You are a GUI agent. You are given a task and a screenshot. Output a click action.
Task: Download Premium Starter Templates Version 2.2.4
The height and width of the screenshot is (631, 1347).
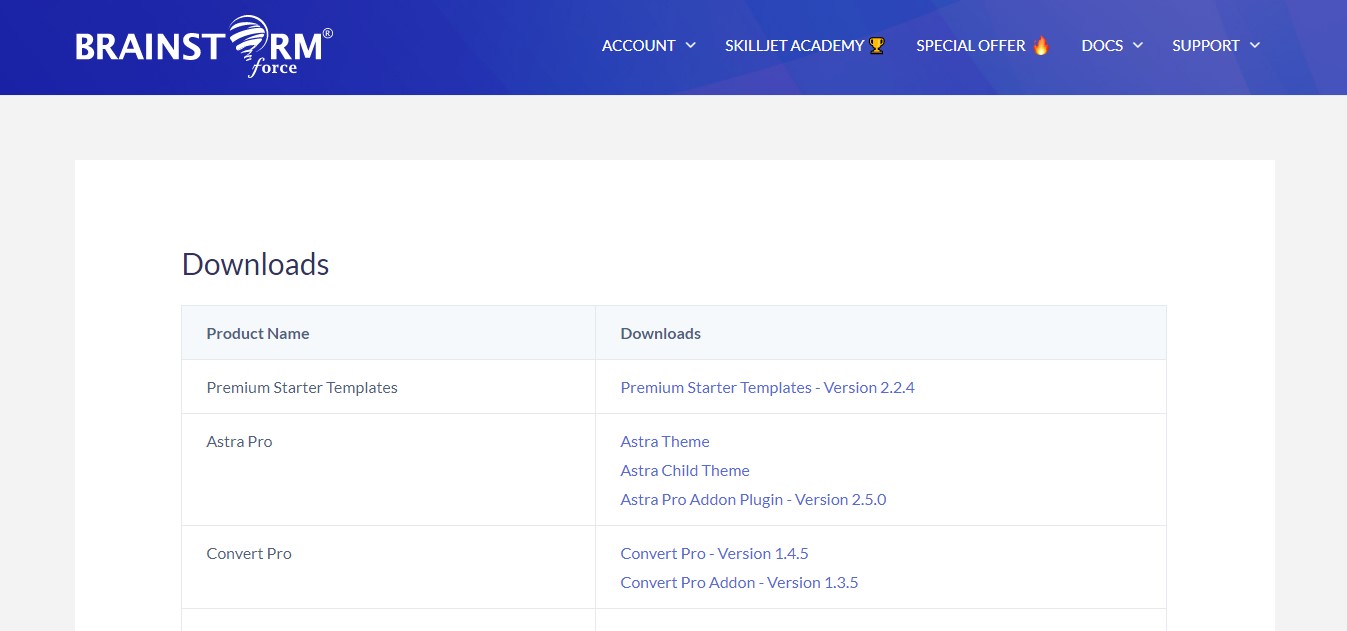pyautogui.click(x=767, y=387)
